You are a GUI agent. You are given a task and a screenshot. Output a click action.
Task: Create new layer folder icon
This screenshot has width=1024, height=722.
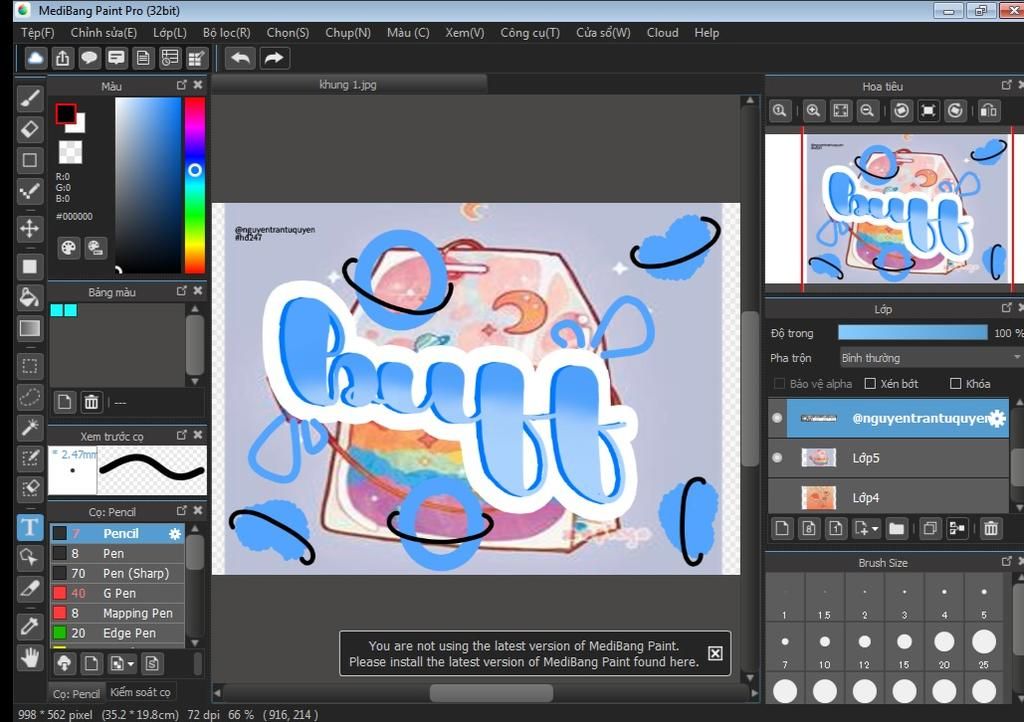pos(896,528)
